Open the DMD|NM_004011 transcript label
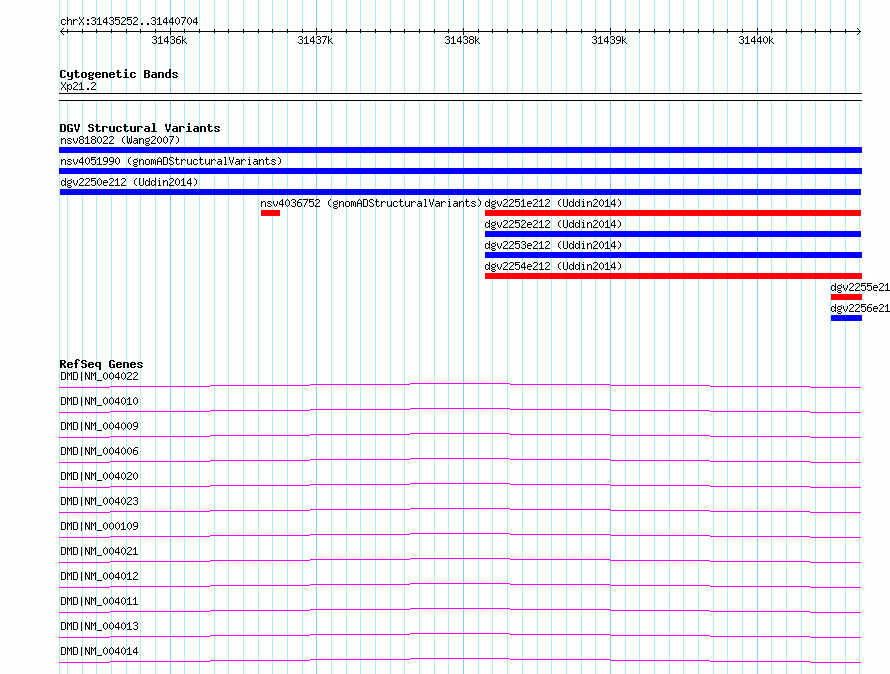This screenshot has width=890, height=674. [99, 601]
